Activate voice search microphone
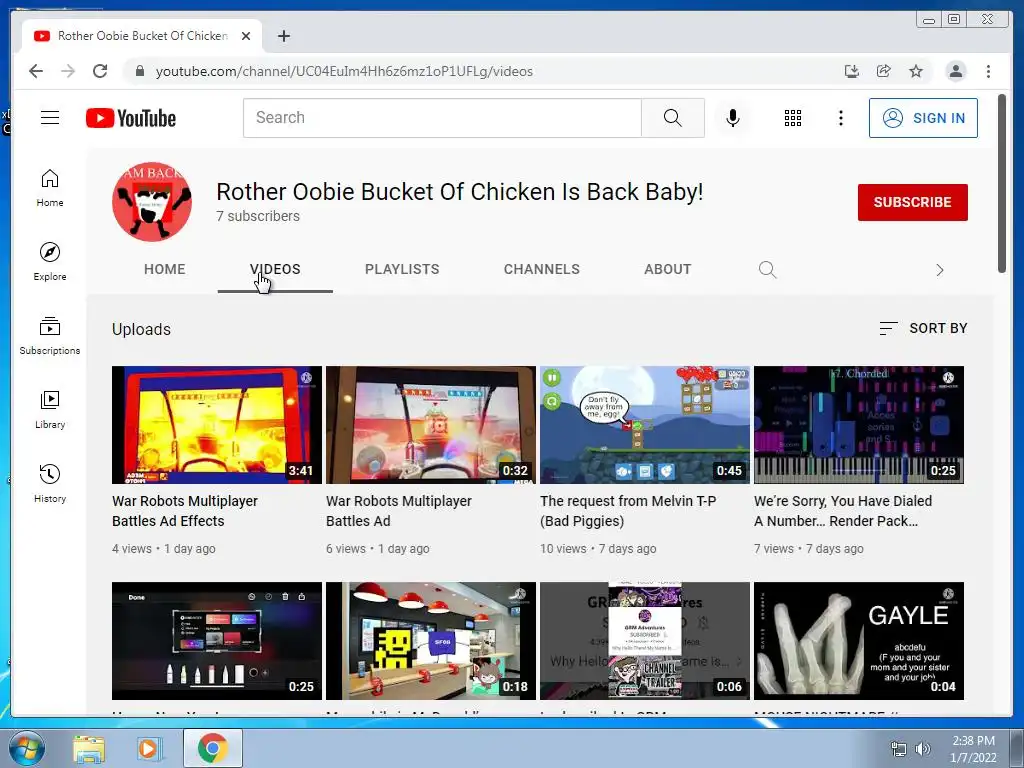This screenshot has height=768, width=1024. 733,118
